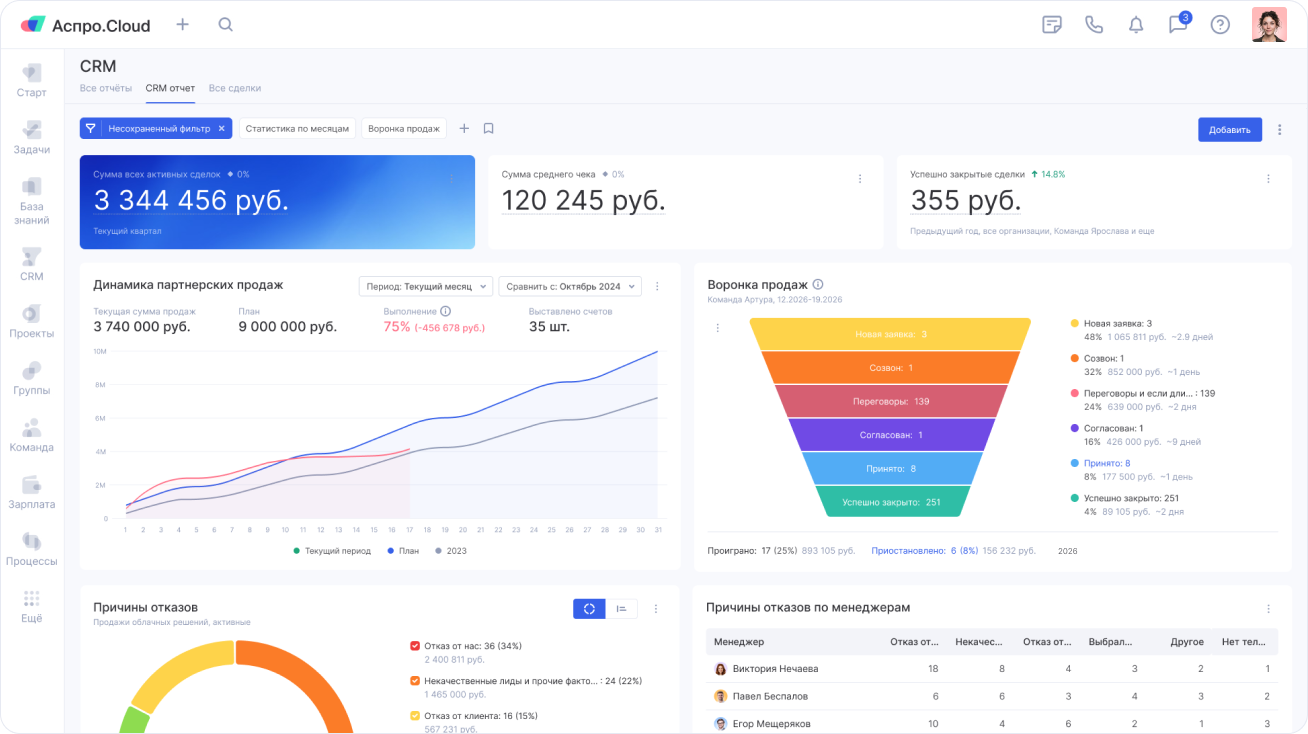Select the Статистика по месяцам filter preset
This screenshot has width=1308, height=734.
[297, 129]
